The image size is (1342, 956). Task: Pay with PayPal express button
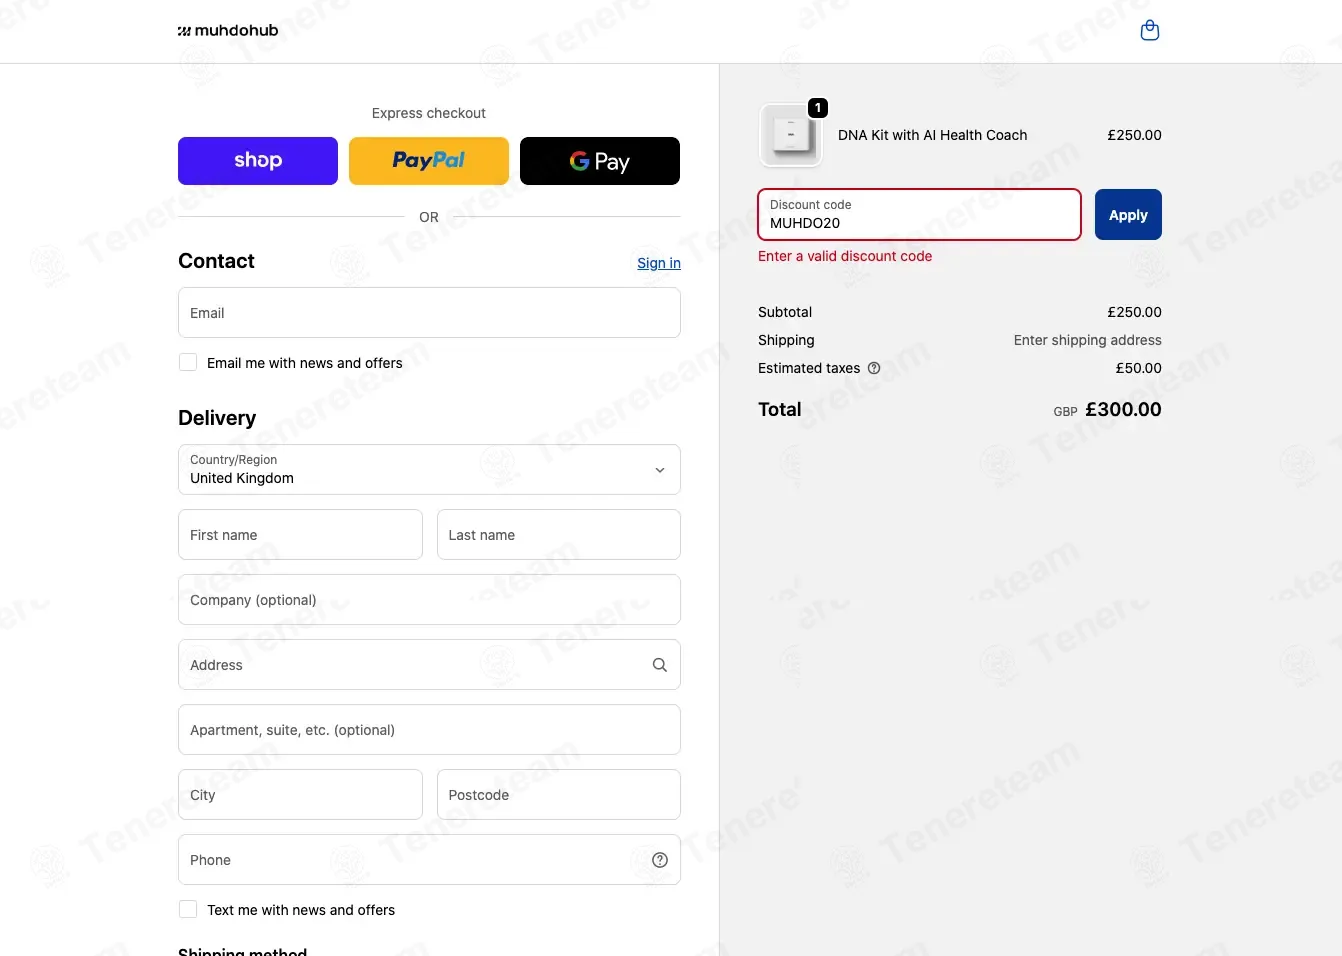point(429,161)
